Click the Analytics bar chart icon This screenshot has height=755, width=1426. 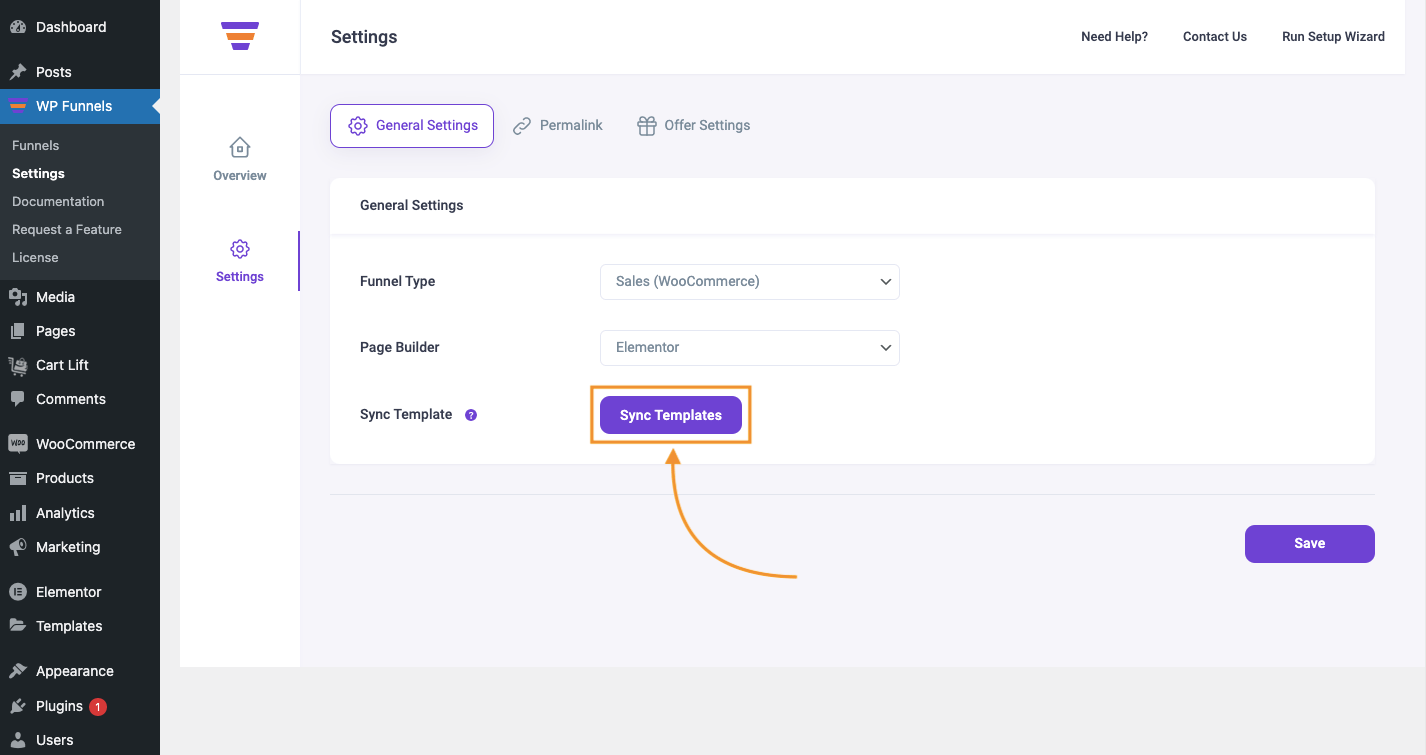(18, 513)
